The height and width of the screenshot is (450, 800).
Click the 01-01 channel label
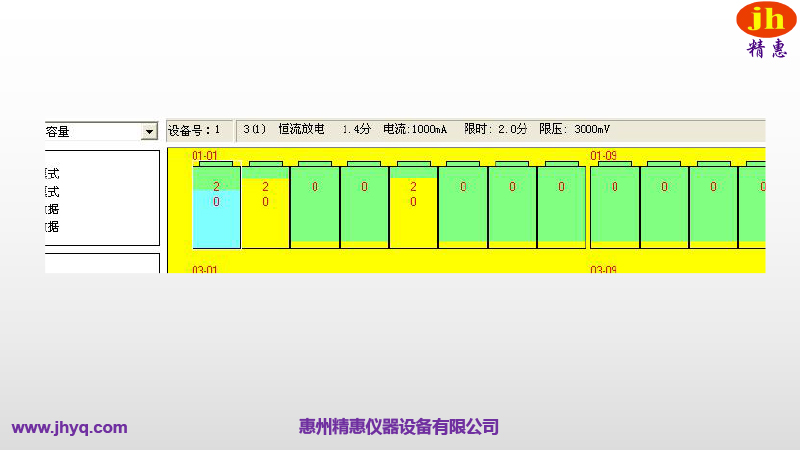(205, 155)
